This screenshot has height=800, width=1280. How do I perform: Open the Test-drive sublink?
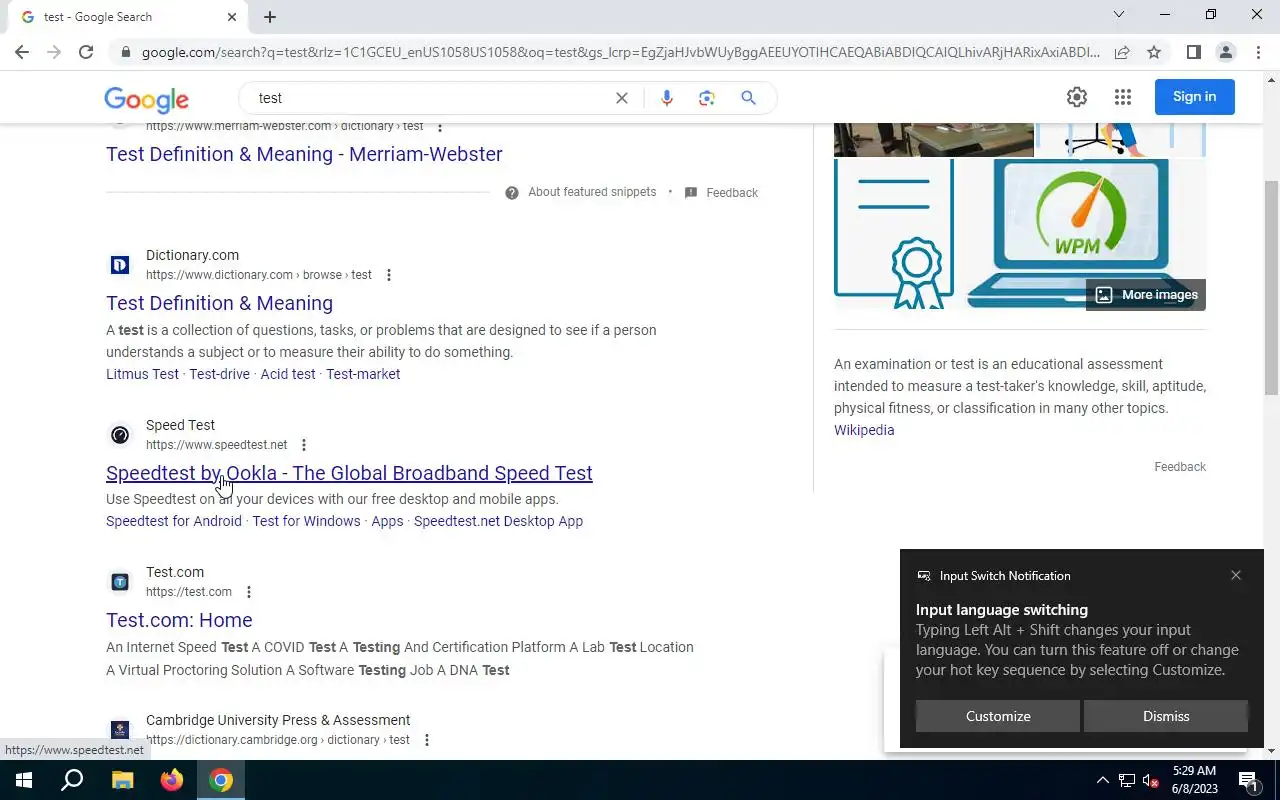point(219,374)
